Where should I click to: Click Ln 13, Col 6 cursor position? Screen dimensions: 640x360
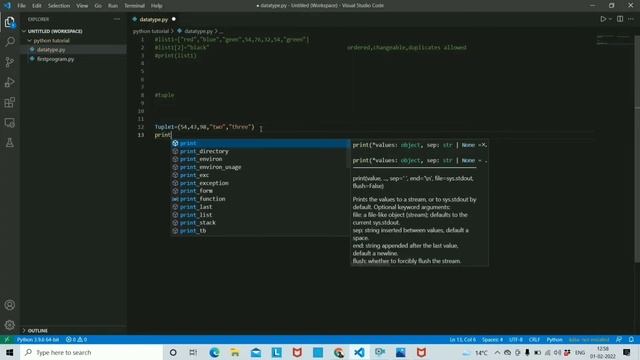click(x=462, y=340)
